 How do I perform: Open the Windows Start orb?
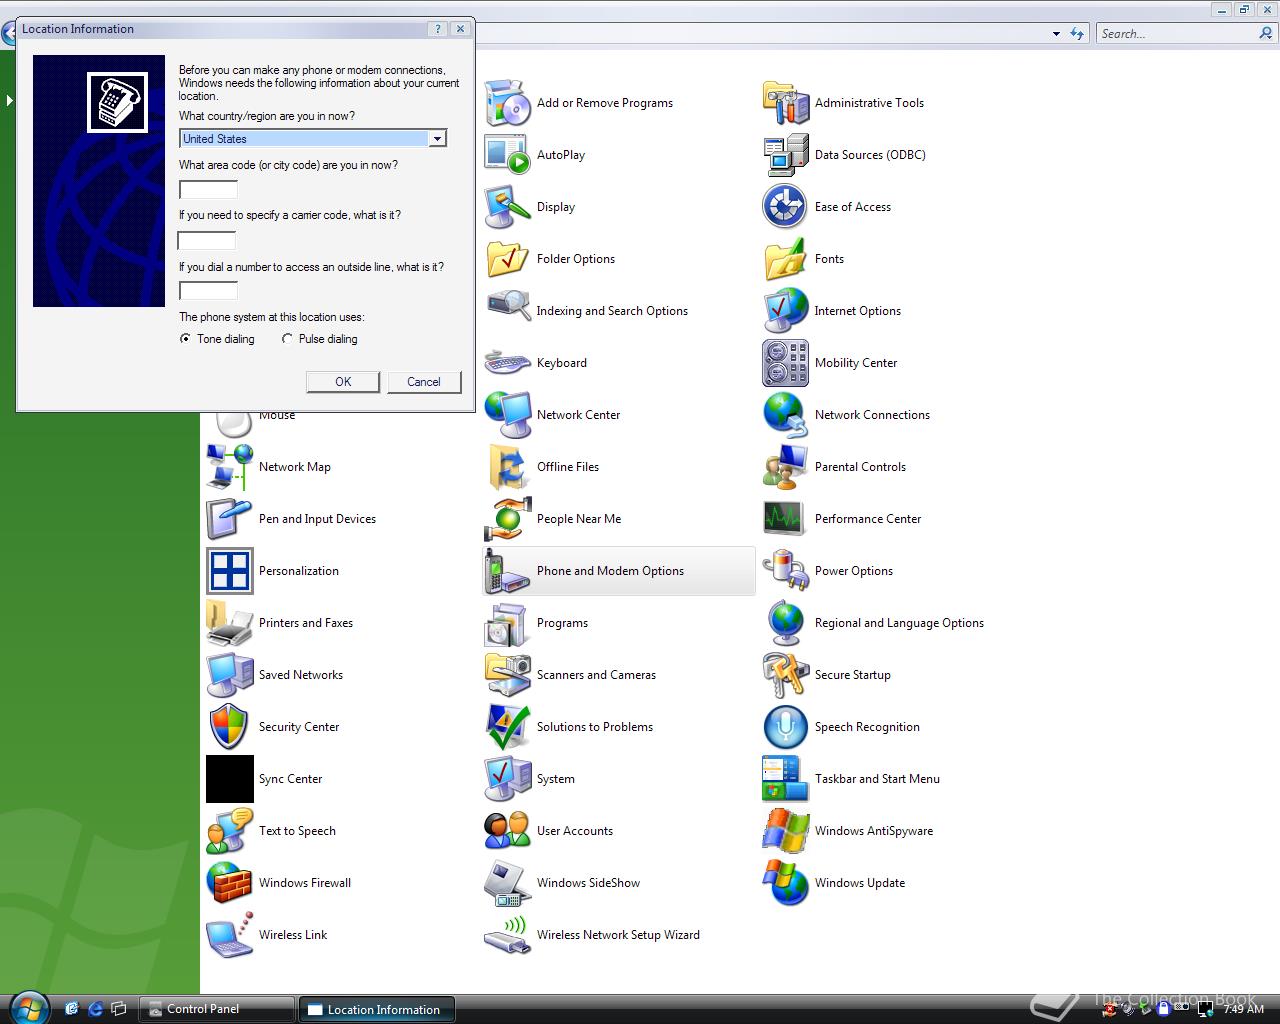[x=28, y=1008]
